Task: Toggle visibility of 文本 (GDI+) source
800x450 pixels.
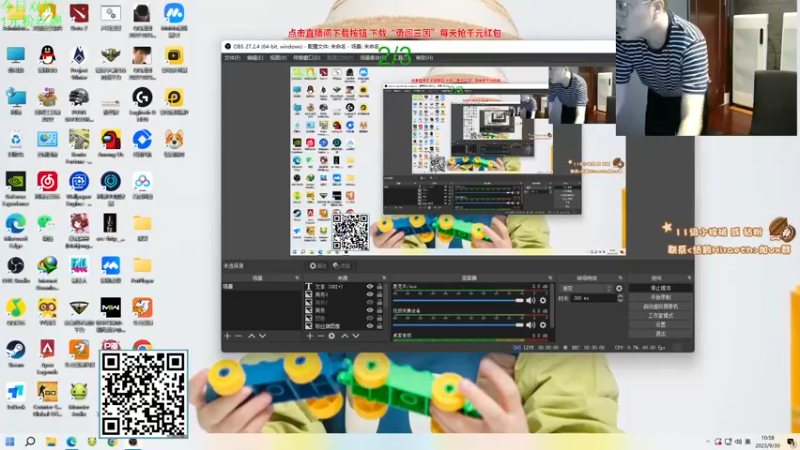Action: tap(370, 287)
